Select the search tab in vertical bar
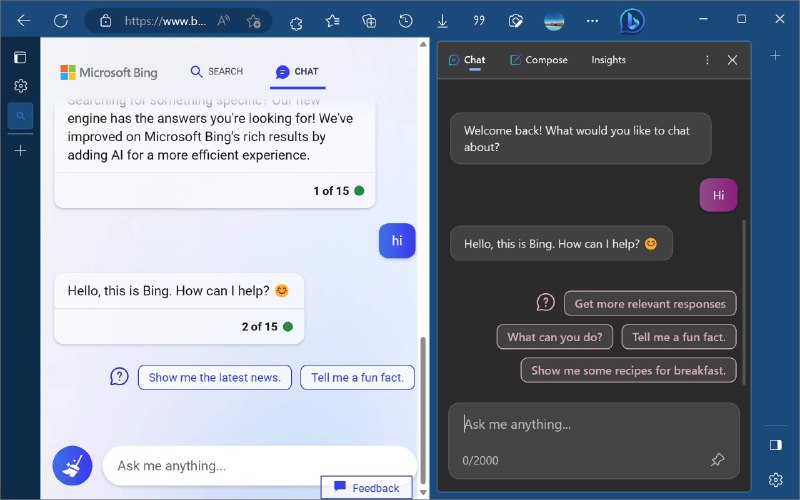This screenshot has width=800, height=500. tap(20, 116)
